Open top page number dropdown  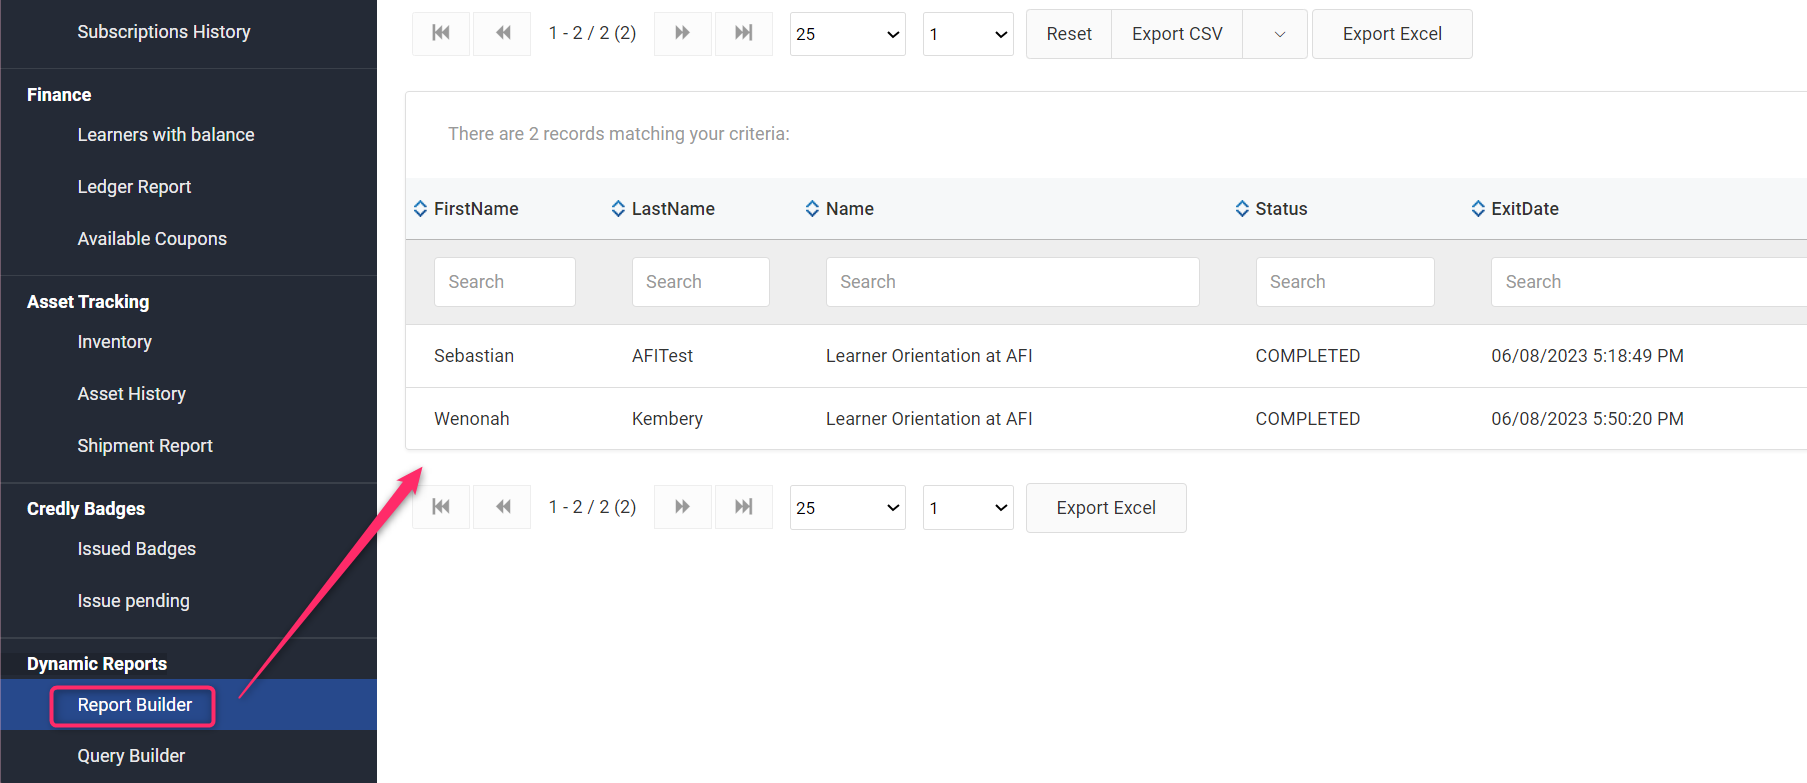967,34
